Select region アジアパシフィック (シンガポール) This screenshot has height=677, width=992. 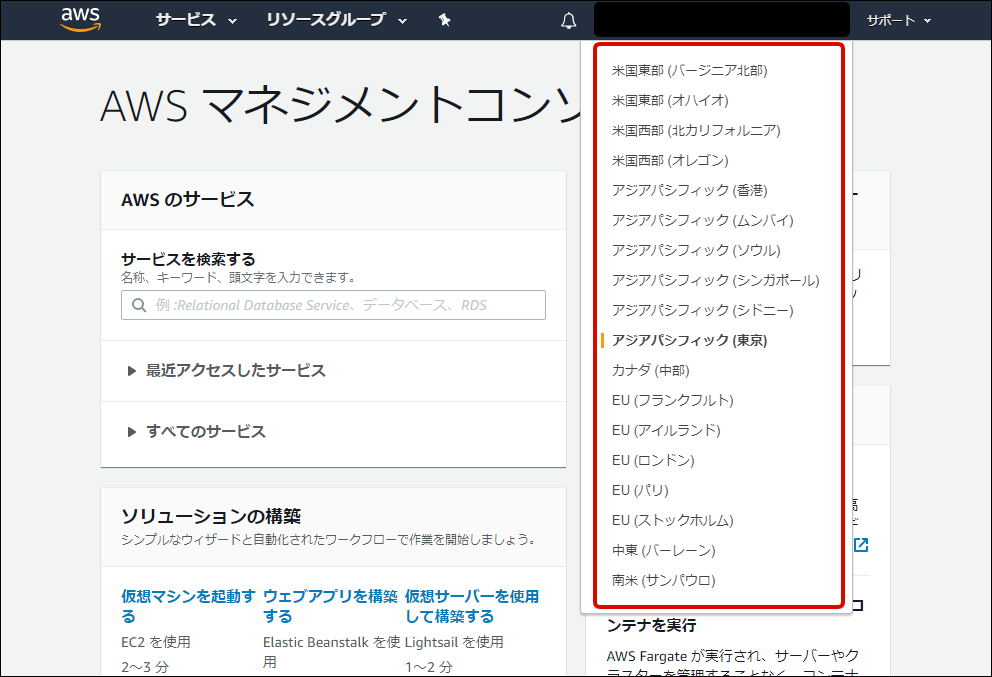point(715,280)
